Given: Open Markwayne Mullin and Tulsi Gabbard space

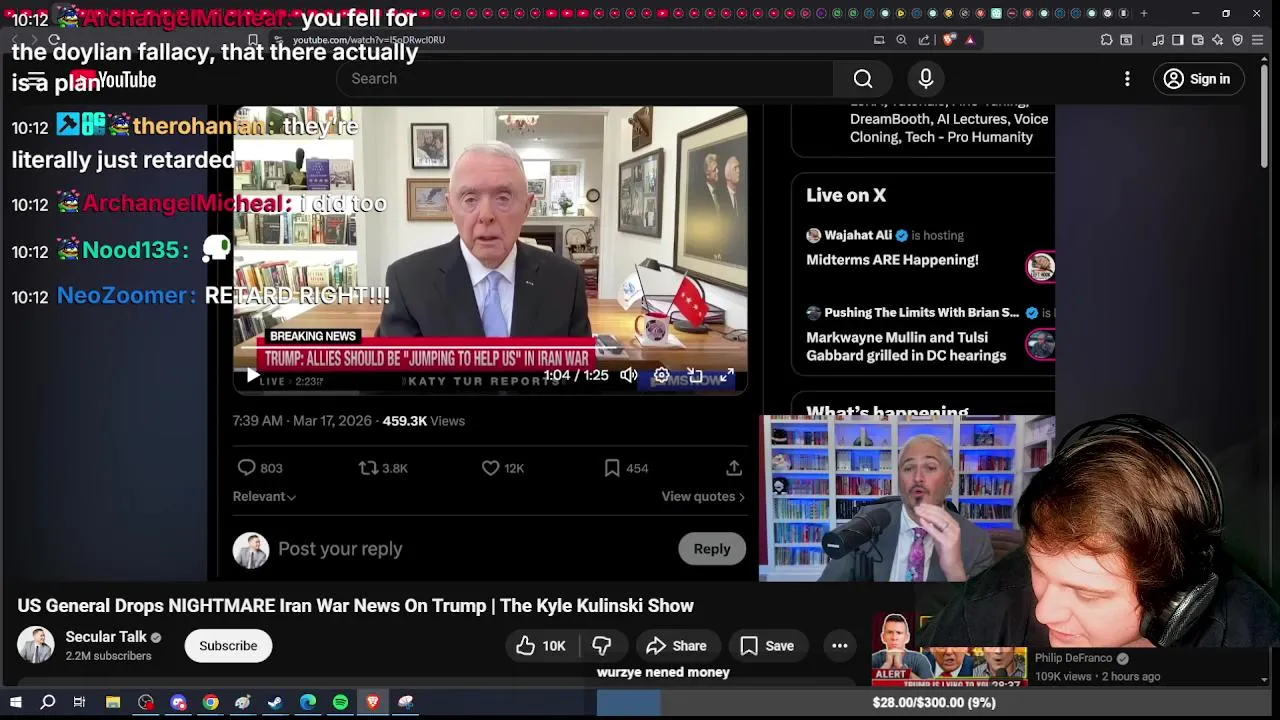Looking at the screenshot, I should point(906,346).
